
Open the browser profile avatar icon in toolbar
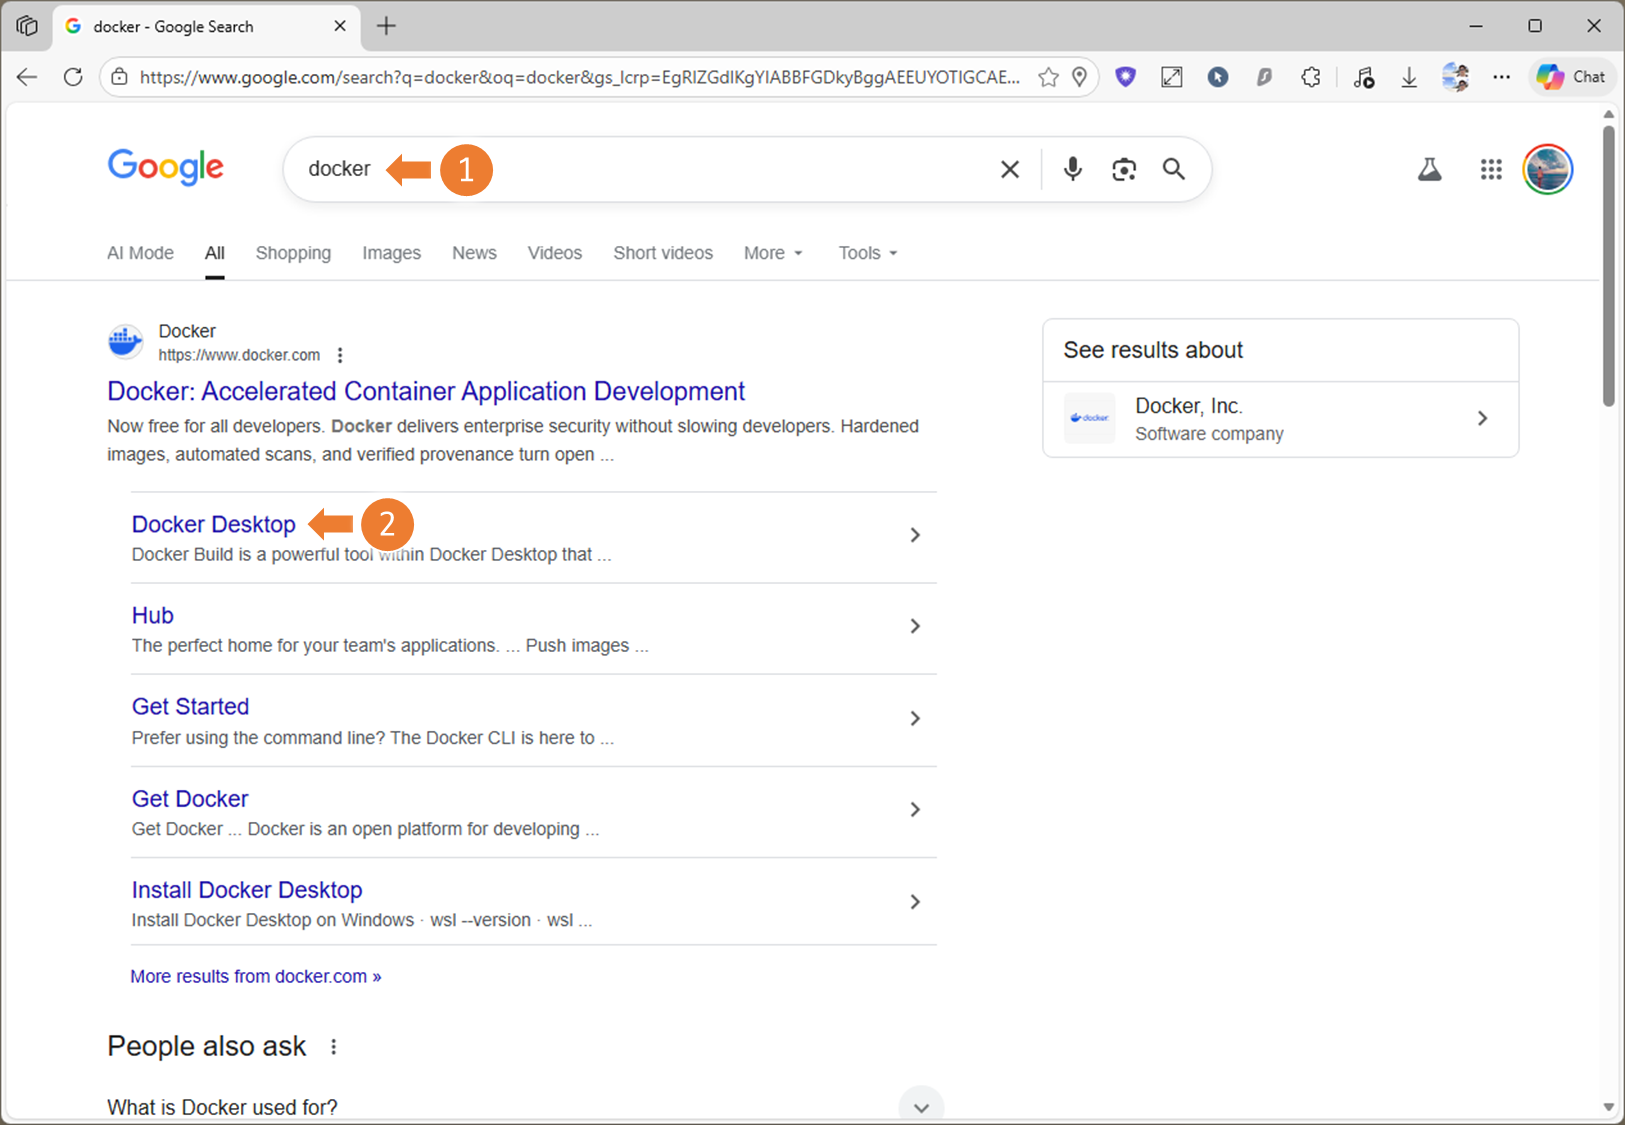1455,77
